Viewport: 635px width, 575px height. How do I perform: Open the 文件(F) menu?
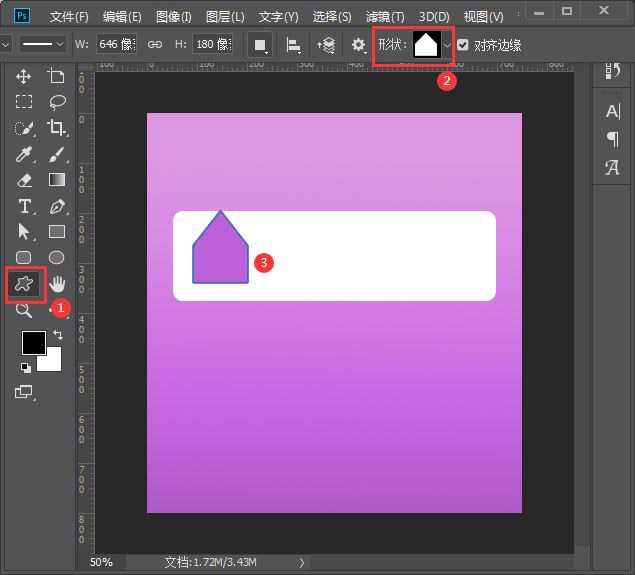pyautogui.click(x=69, y=17)
